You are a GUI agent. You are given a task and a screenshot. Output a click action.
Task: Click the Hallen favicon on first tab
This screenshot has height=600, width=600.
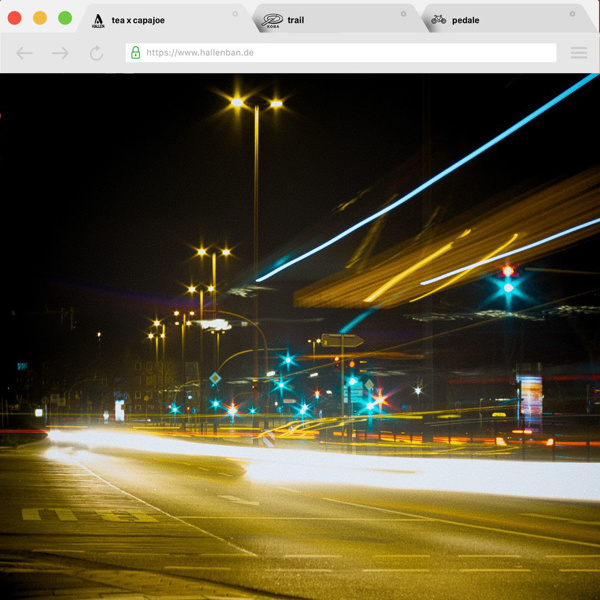98,20
